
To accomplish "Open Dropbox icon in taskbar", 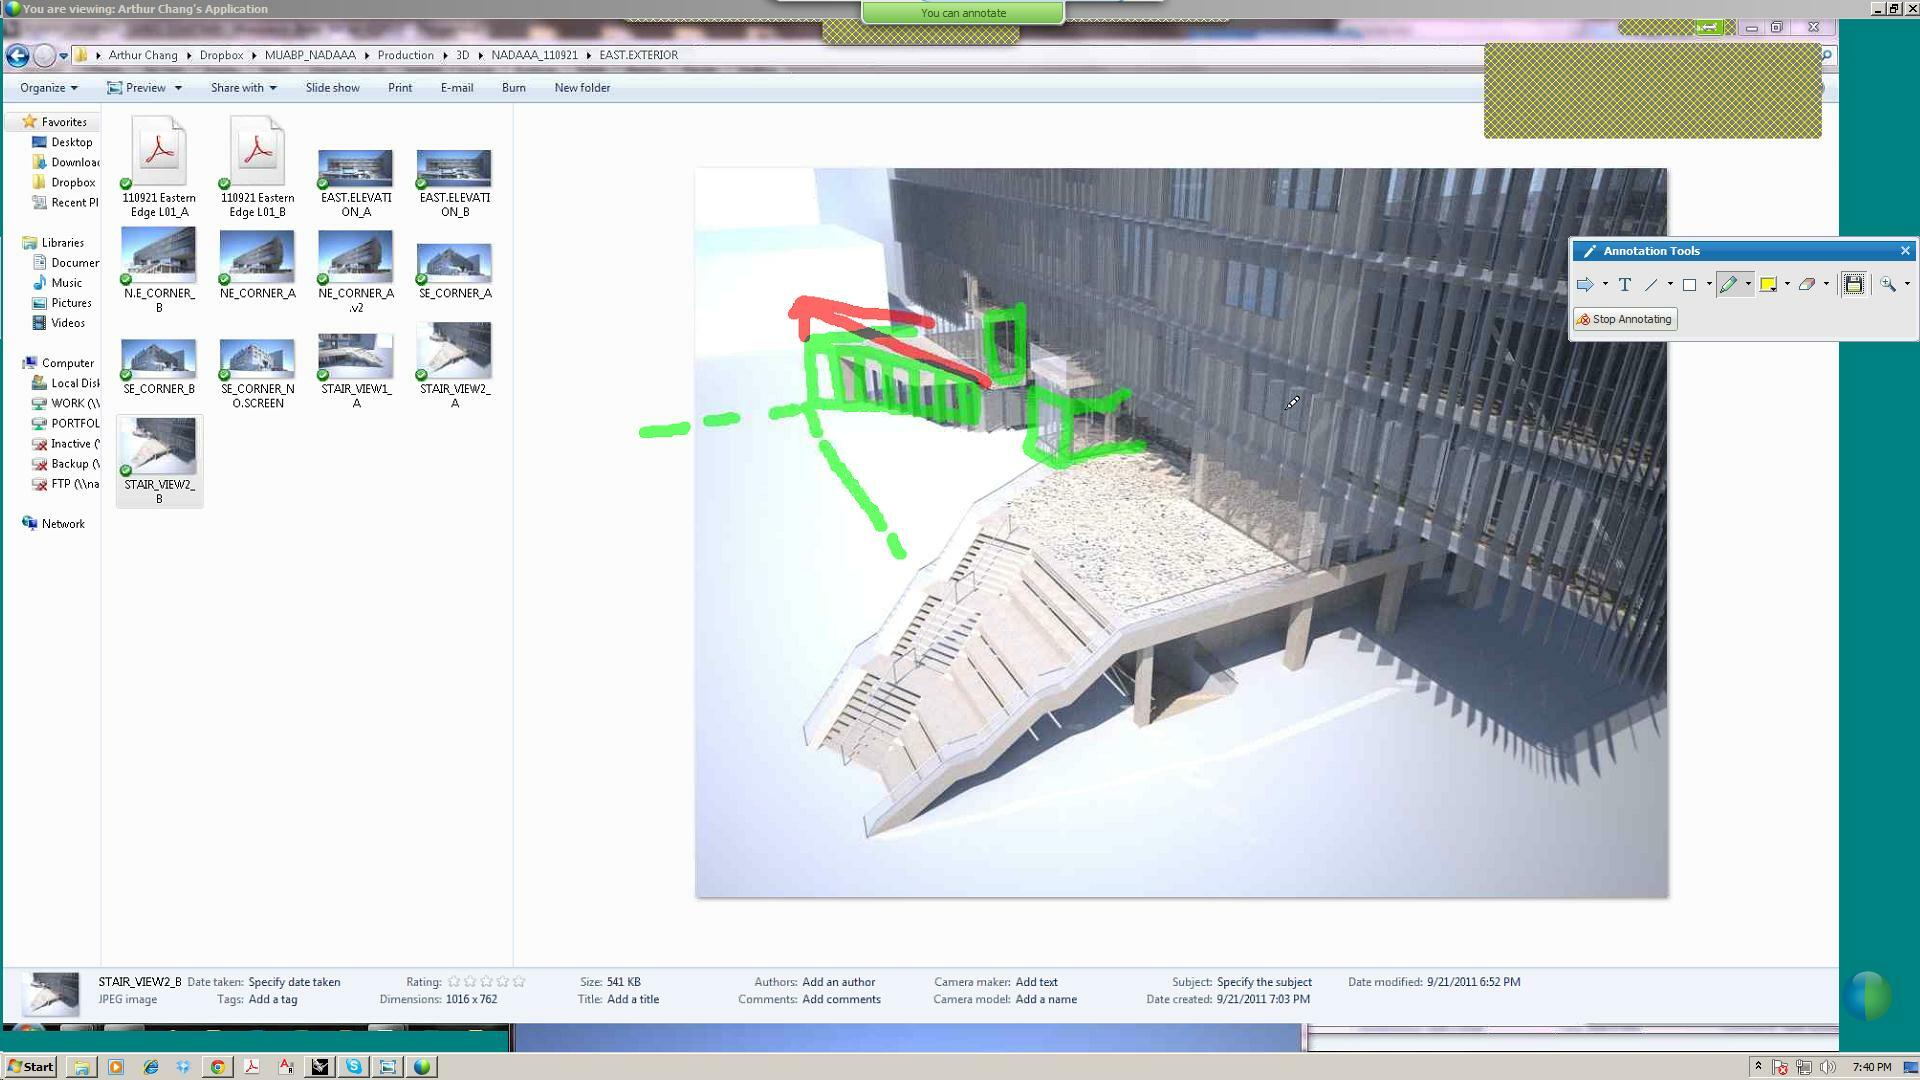I will (183, 1067).
